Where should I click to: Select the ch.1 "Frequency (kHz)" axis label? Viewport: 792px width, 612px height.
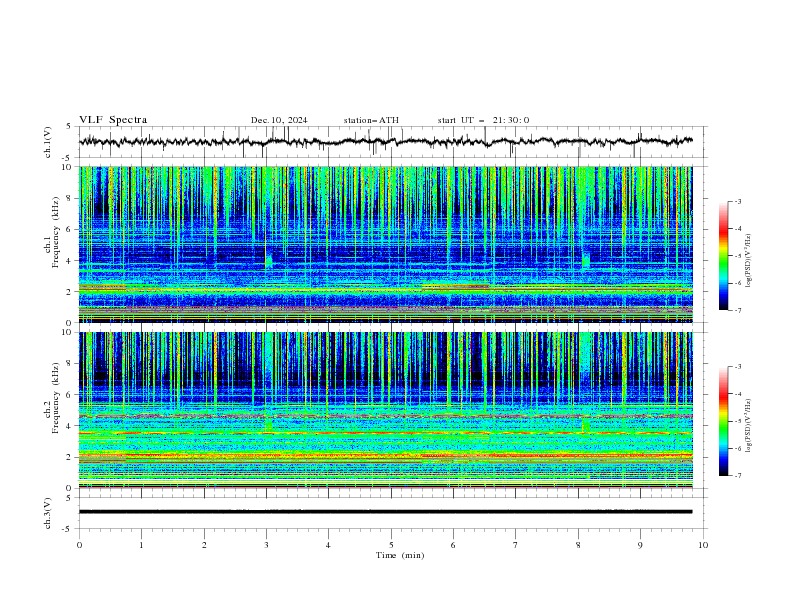tap(56, 232)
